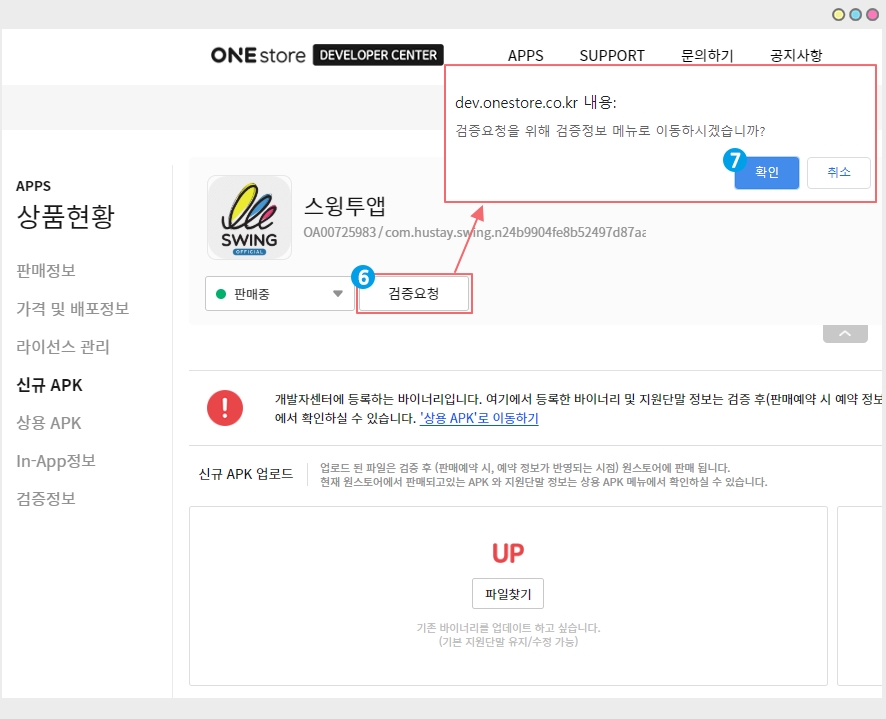Collapse the app info panel with chevron
This screenshot has height=719, width=886.
point(845,334)
